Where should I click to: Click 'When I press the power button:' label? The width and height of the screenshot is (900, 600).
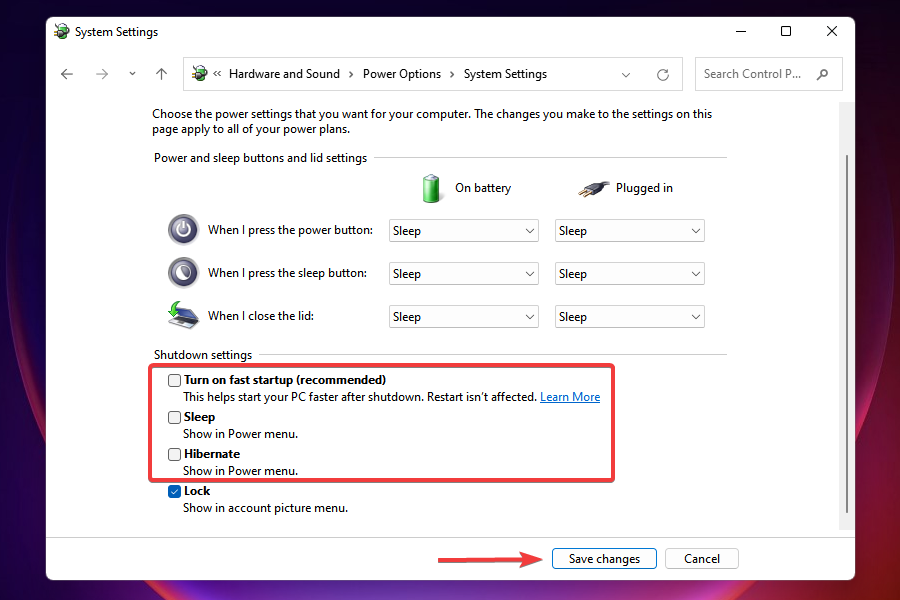point(290,230)
